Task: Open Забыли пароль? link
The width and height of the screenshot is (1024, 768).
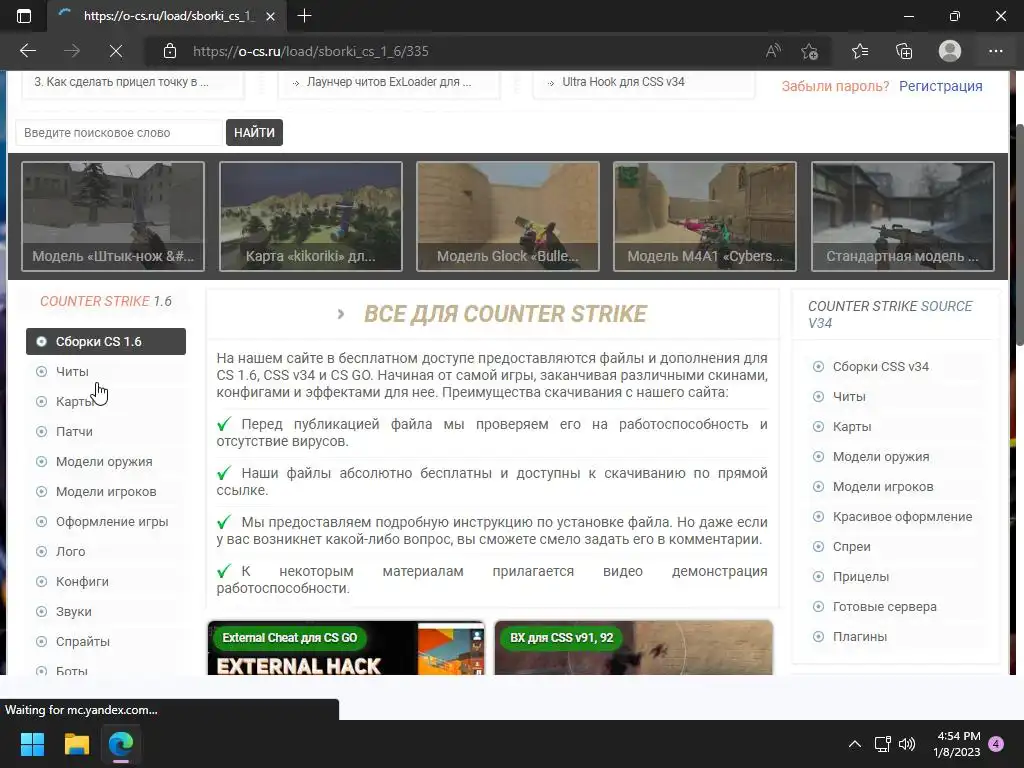Action: coord(835,86)
